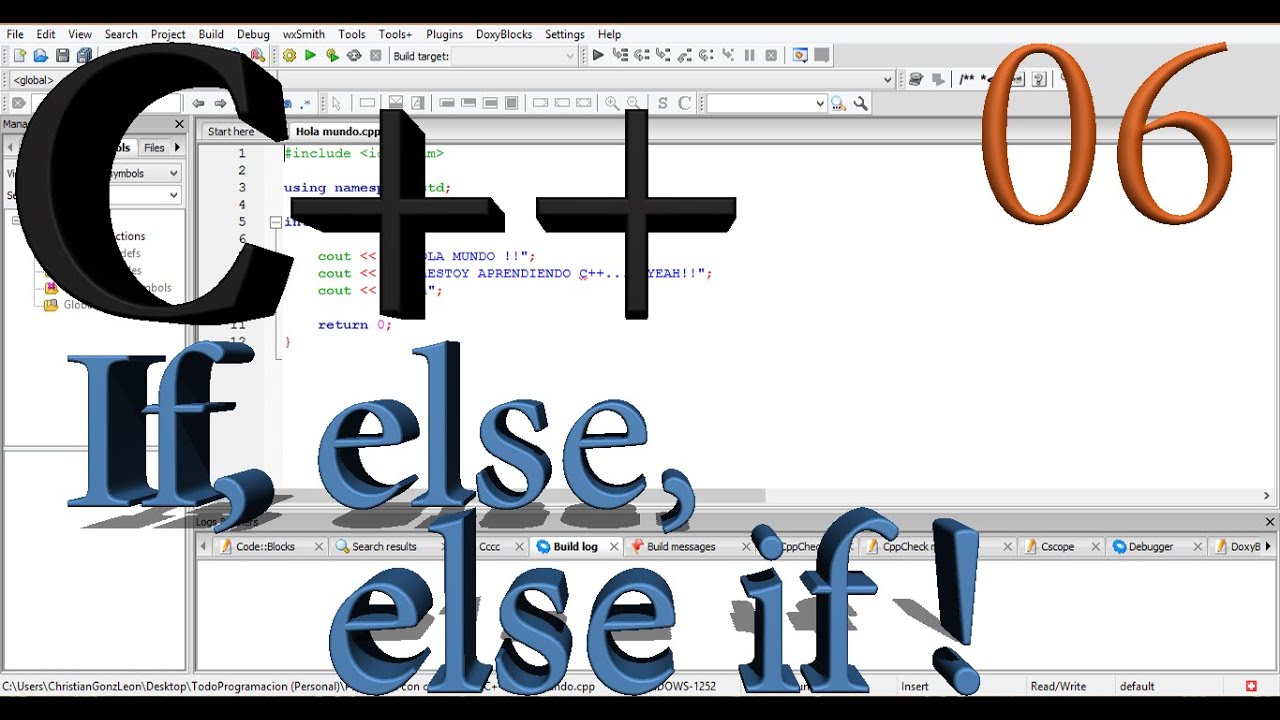Open the File menu
This screenshot has height=720, width=1280.
pyautogui.click(x=15, y=34)
